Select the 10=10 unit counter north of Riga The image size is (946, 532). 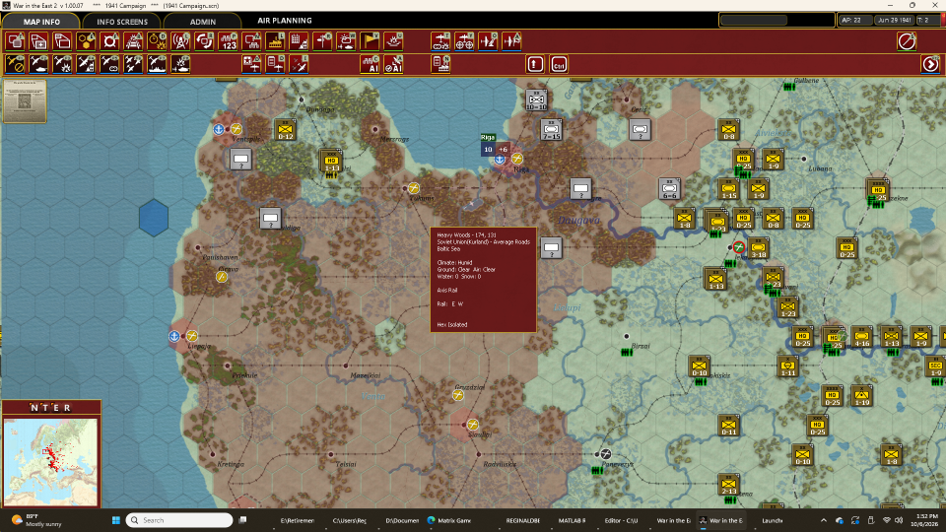point(536,100)
